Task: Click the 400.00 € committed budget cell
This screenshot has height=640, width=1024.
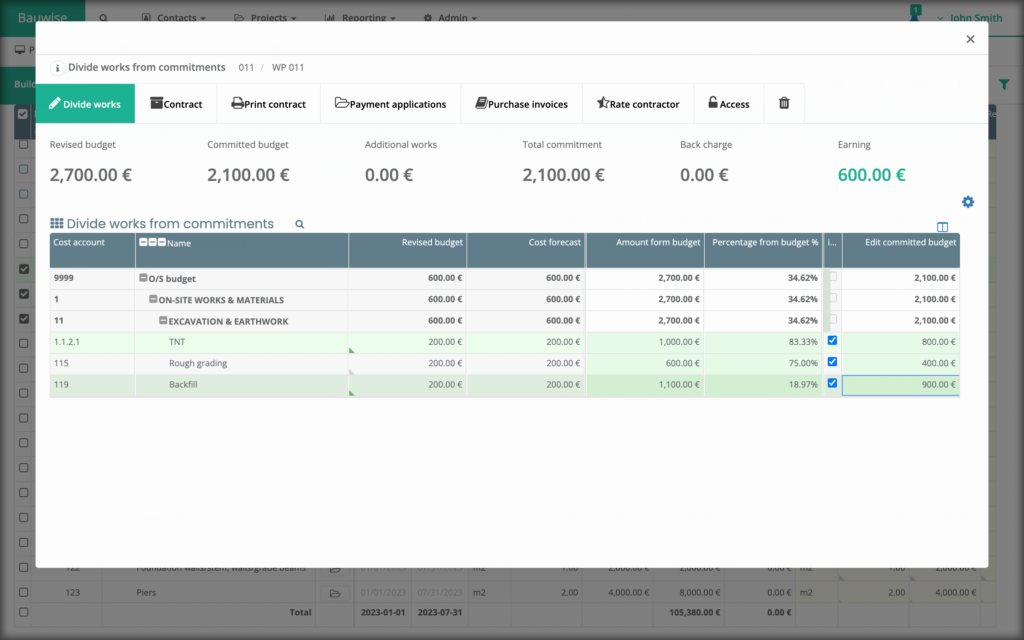Action: (901, 364)
